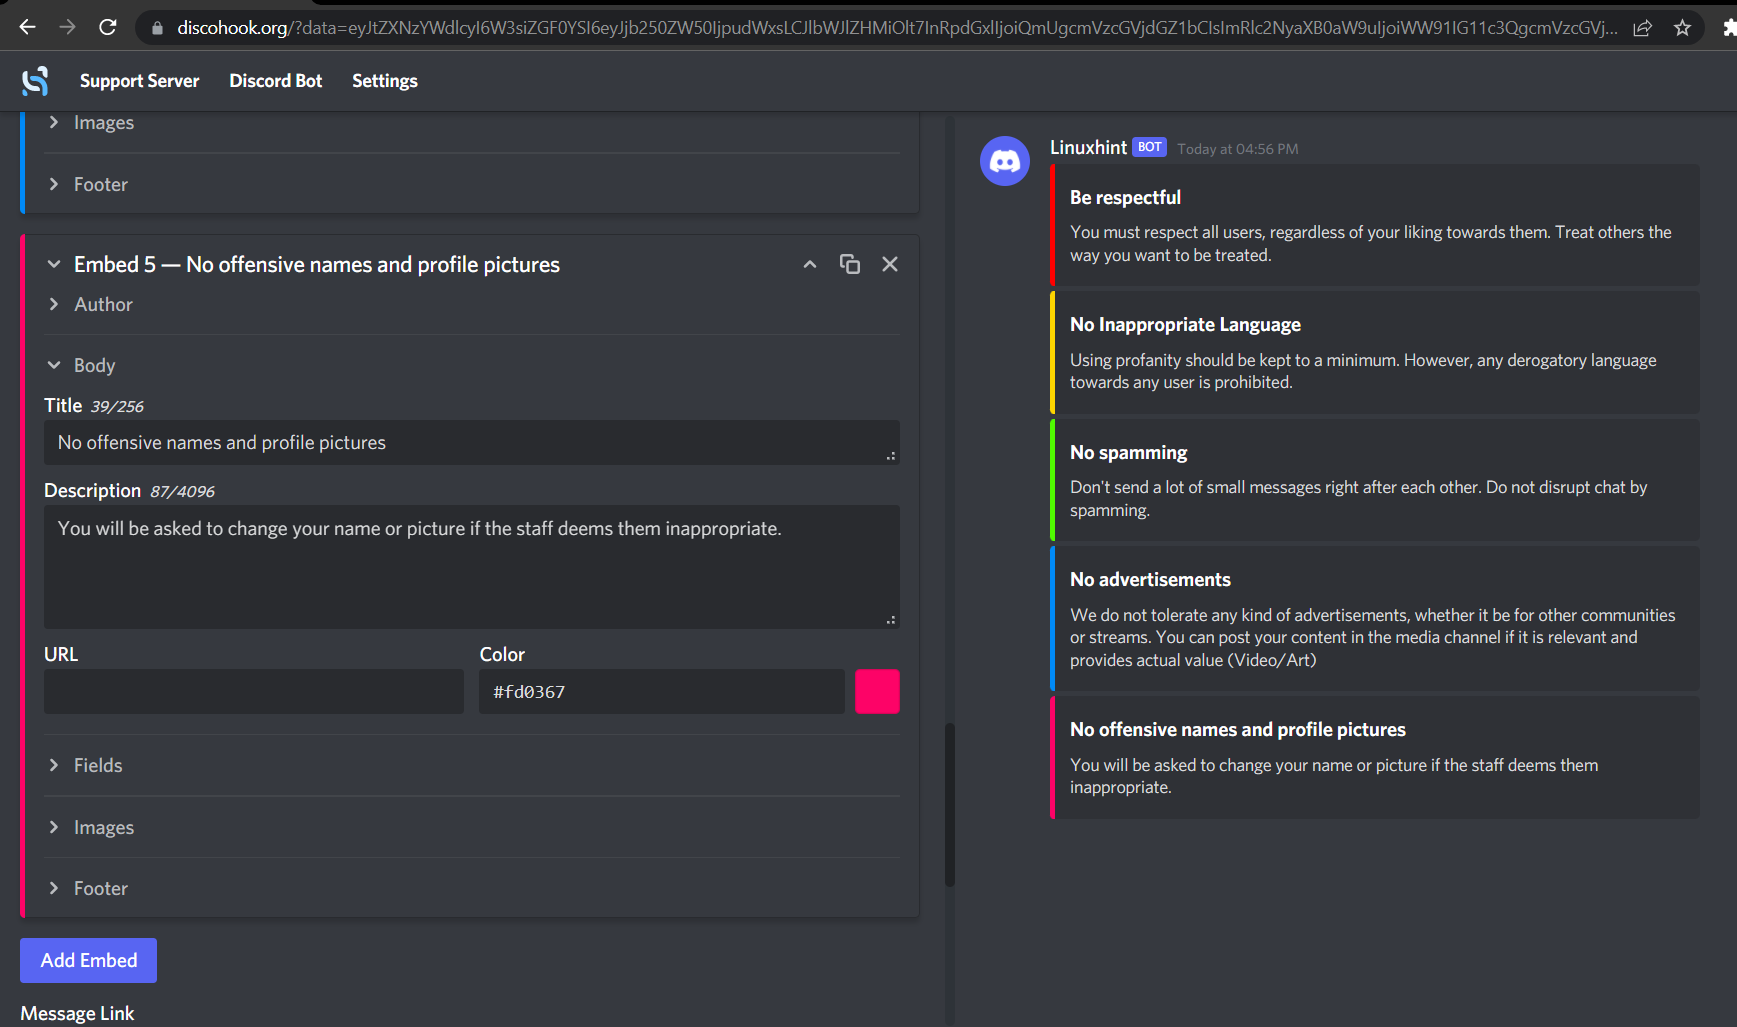This screenshot has width=1737, height=1027.
Task: Click 'Be respectful' embed title
Action: 1125,197
